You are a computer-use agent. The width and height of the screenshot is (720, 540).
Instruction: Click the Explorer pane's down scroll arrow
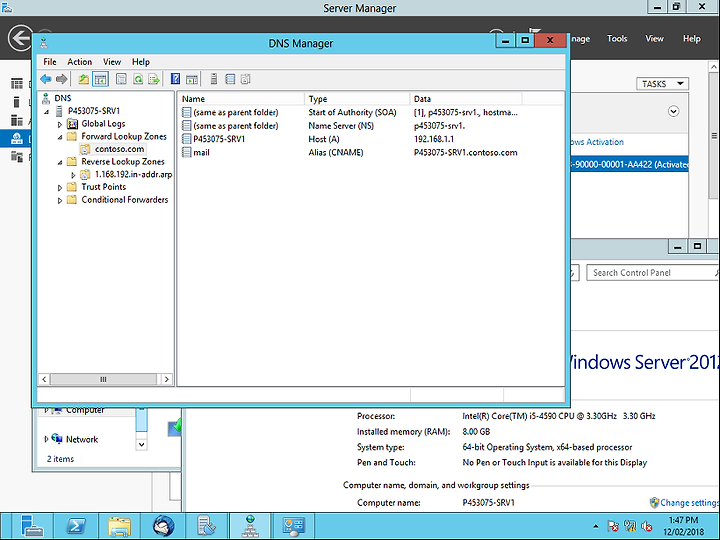[x=141, y=444]
